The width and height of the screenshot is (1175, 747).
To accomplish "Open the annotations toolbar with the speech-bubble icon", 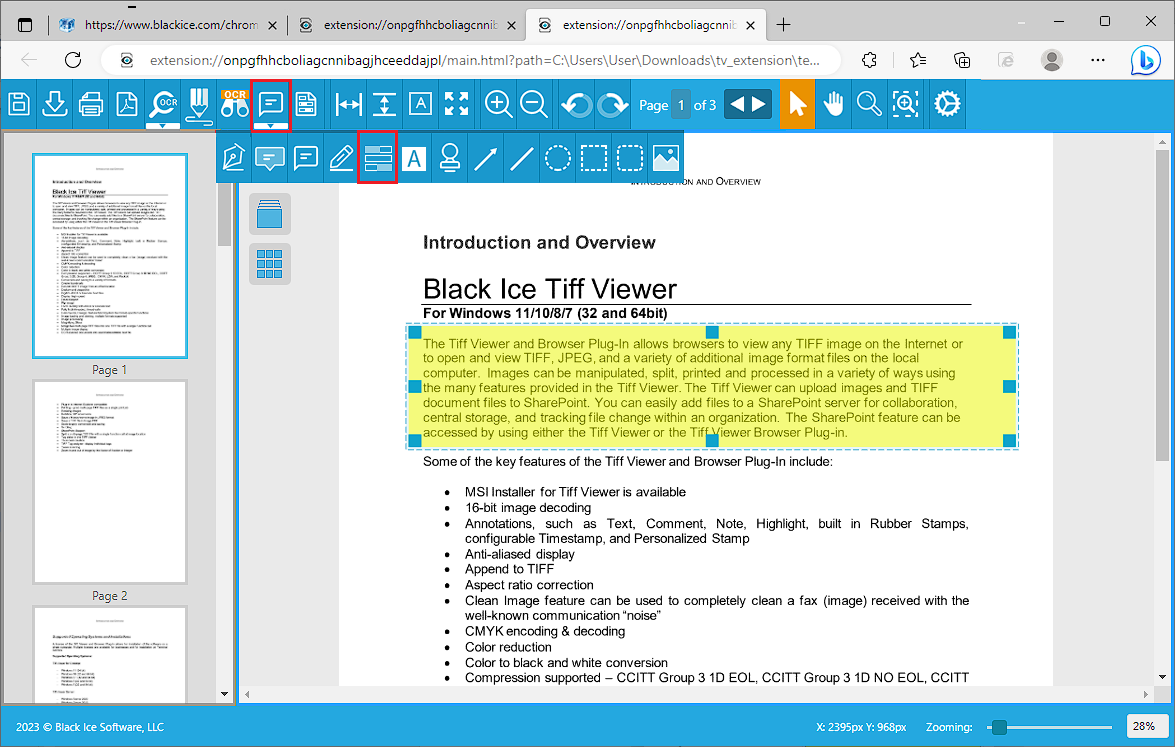I will click(271, 104).
